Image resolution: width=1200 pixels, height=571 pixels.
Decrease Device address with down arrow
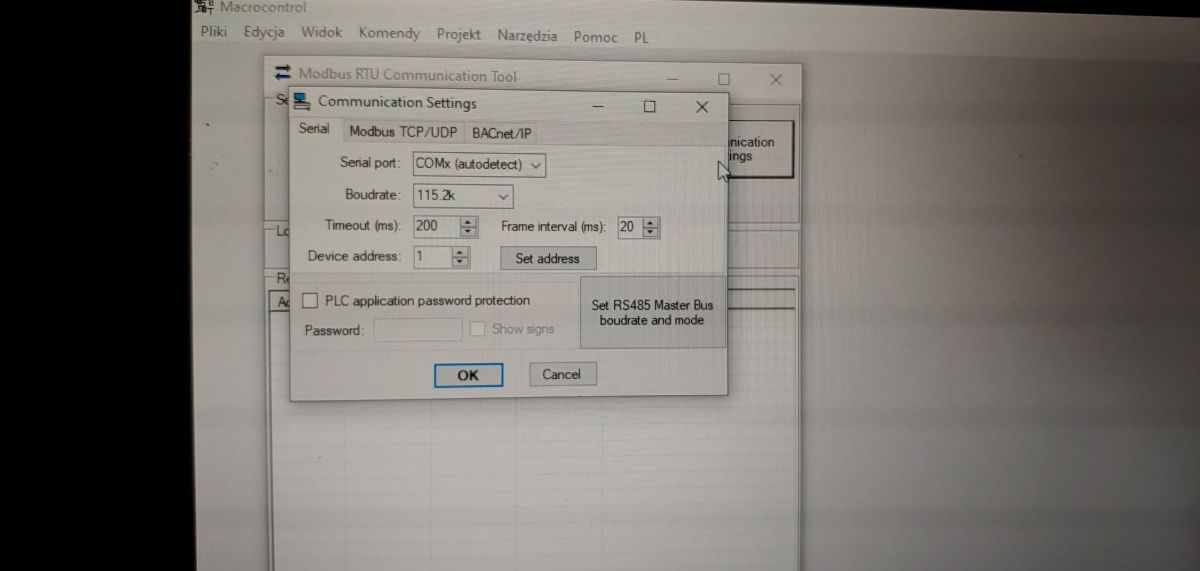460,263
